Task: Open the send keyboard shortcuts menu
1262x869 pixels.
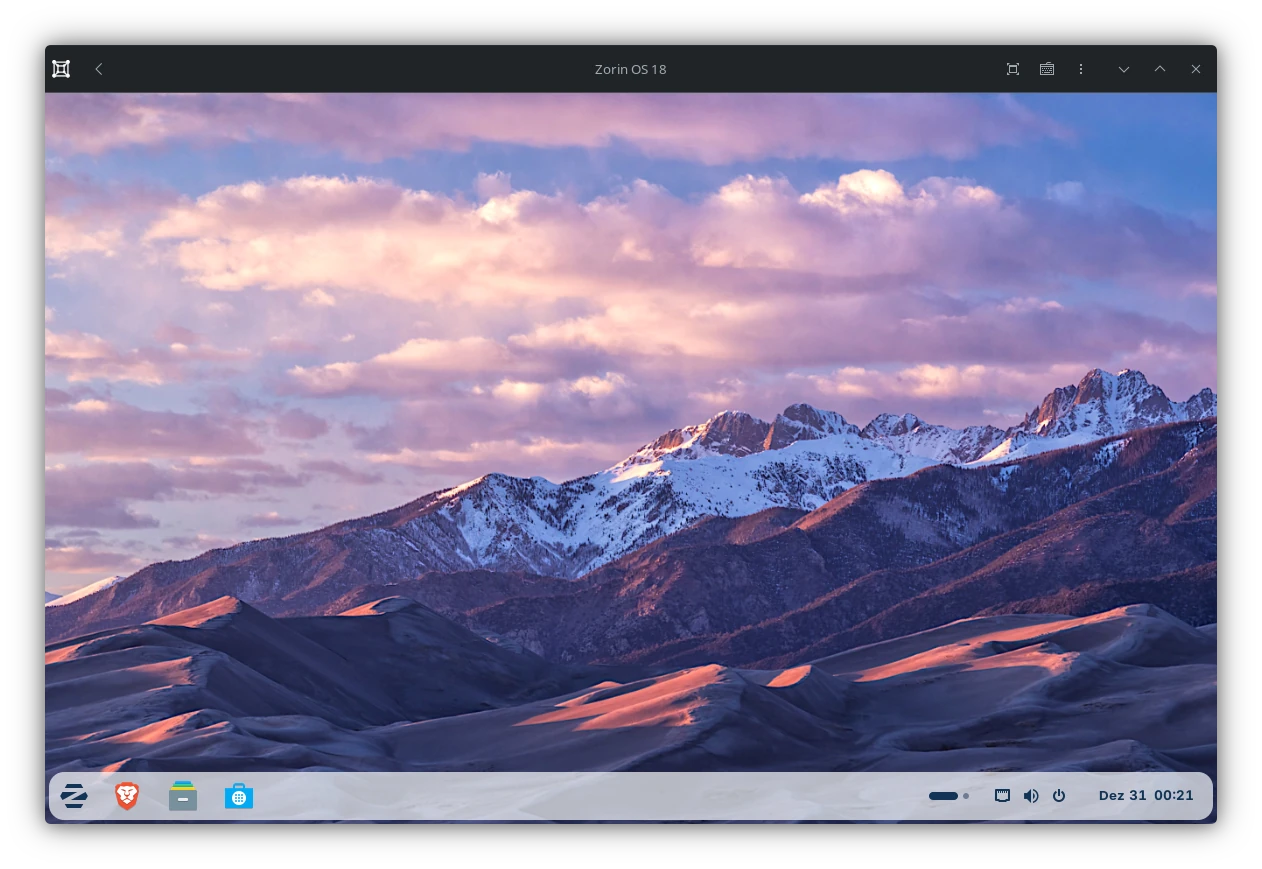Action: click(x=1047, y=69)
